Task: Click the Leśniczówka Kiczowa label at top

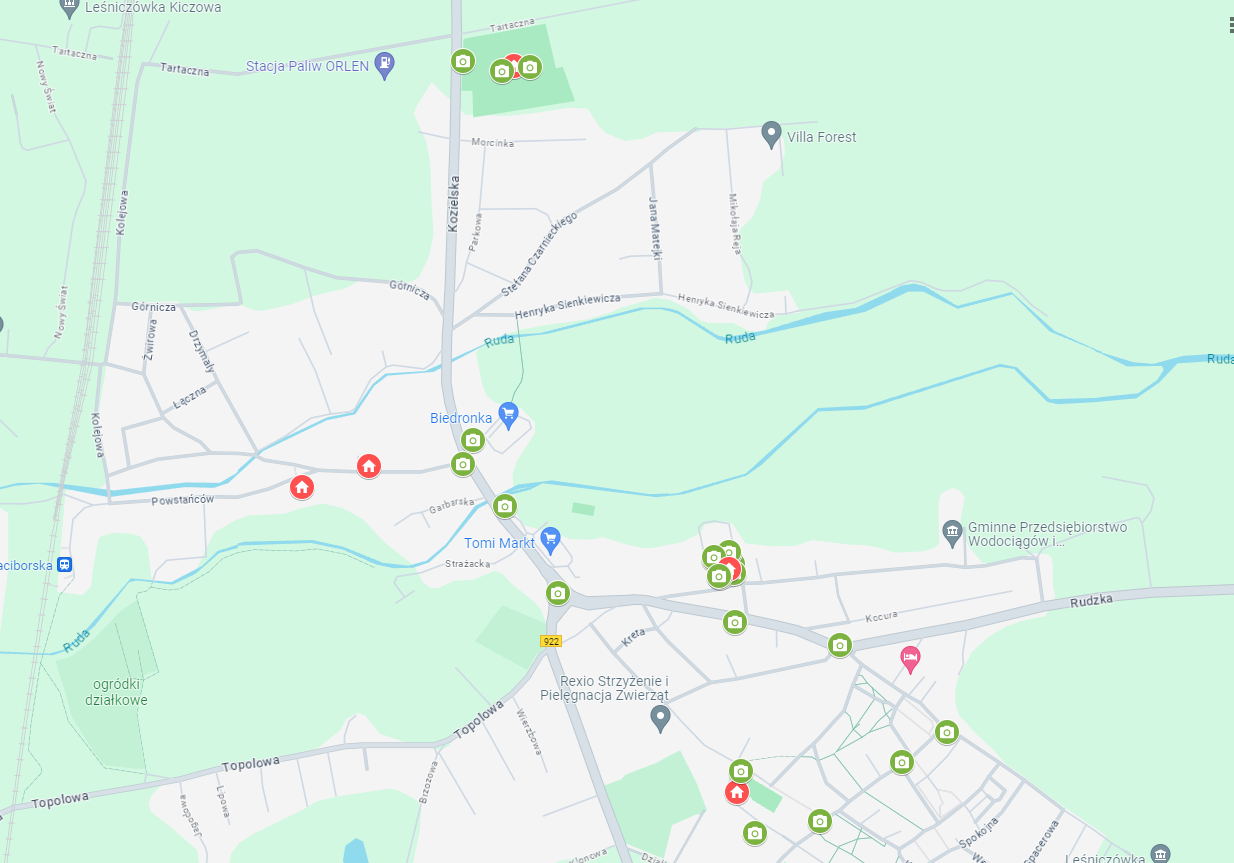Action: 154,7
